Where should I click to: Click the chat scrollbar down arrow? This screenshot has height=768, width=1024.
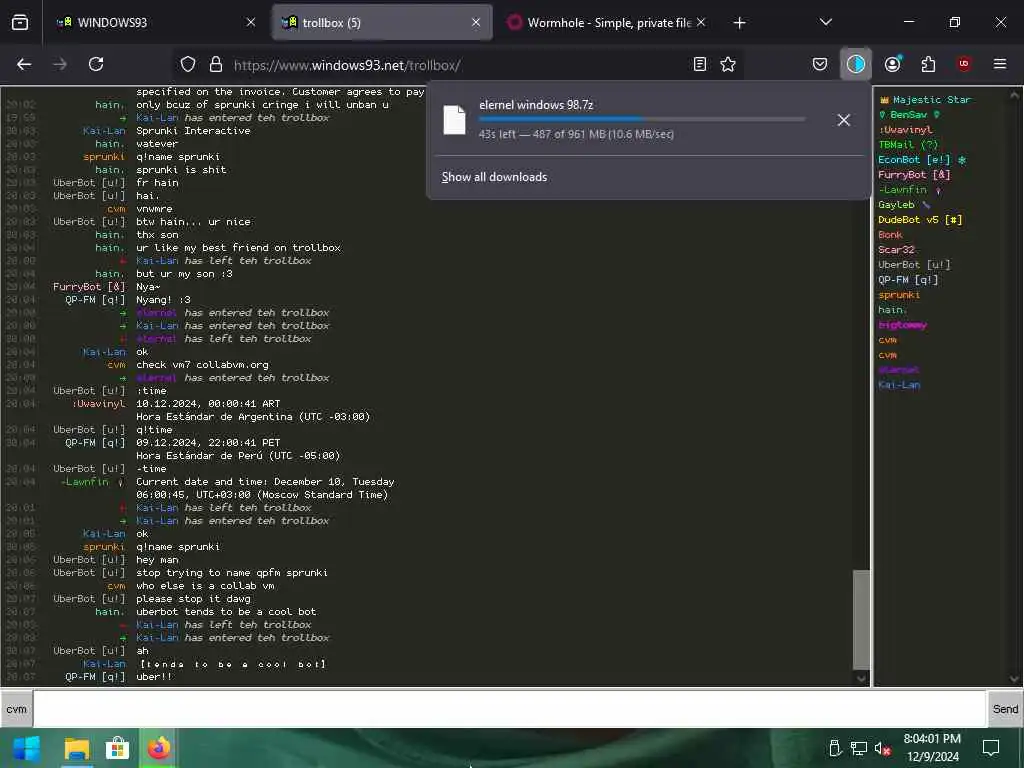[861, 679]
